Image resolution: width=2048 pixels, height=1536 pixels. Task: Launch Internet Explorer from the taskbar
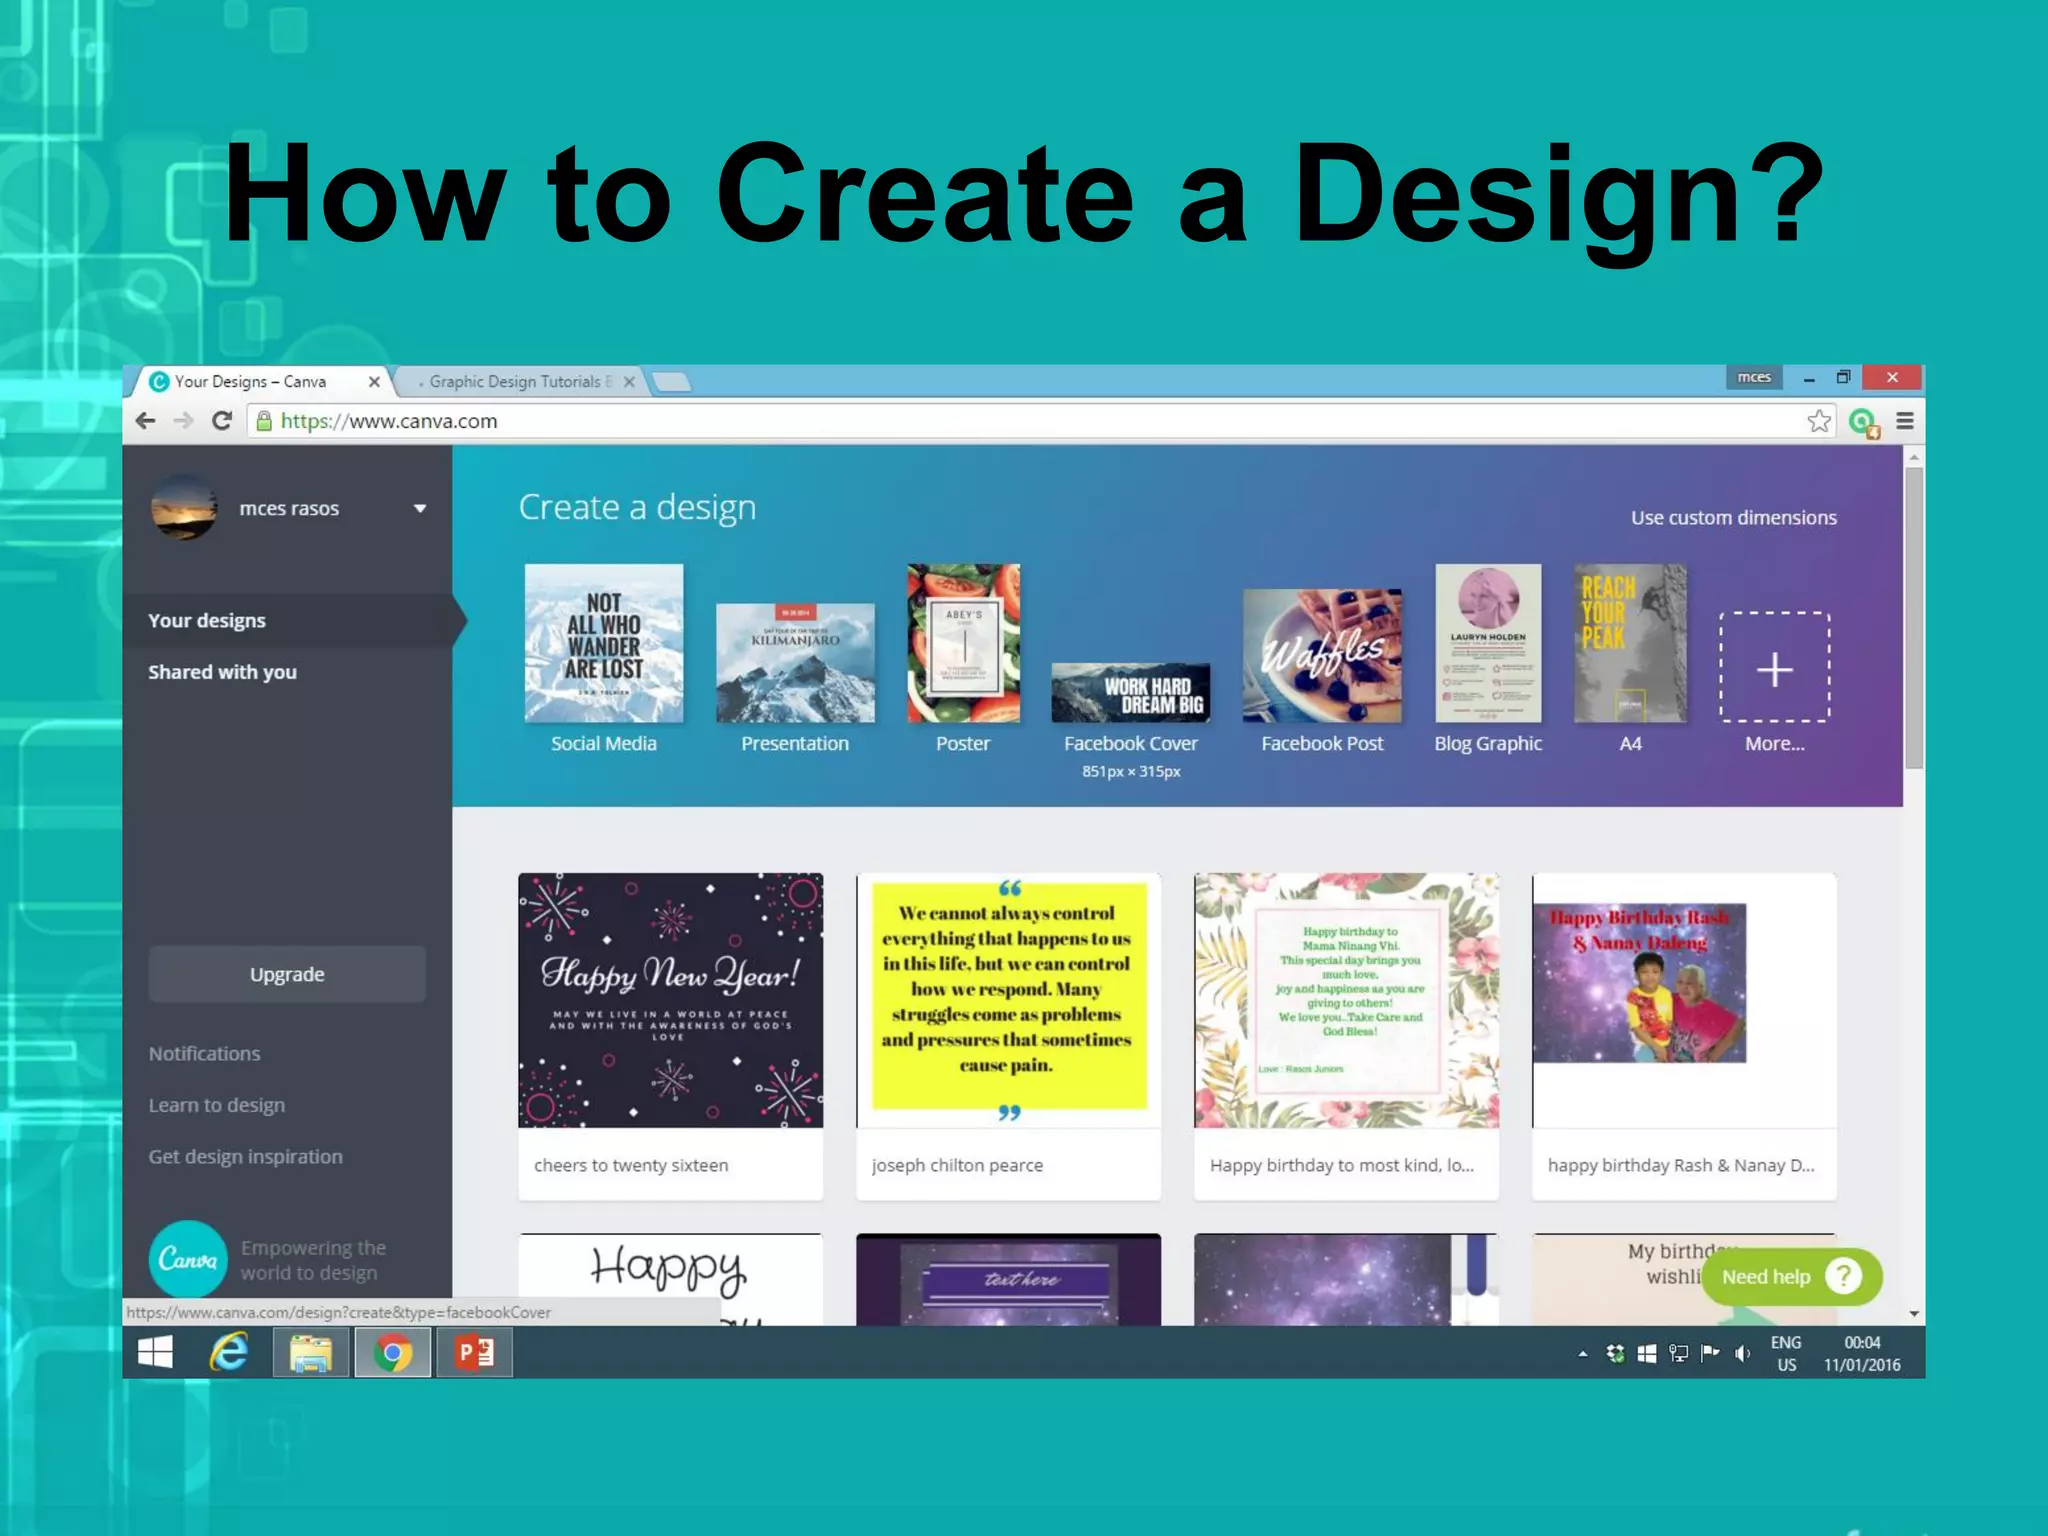click(x=229, y=1353)
